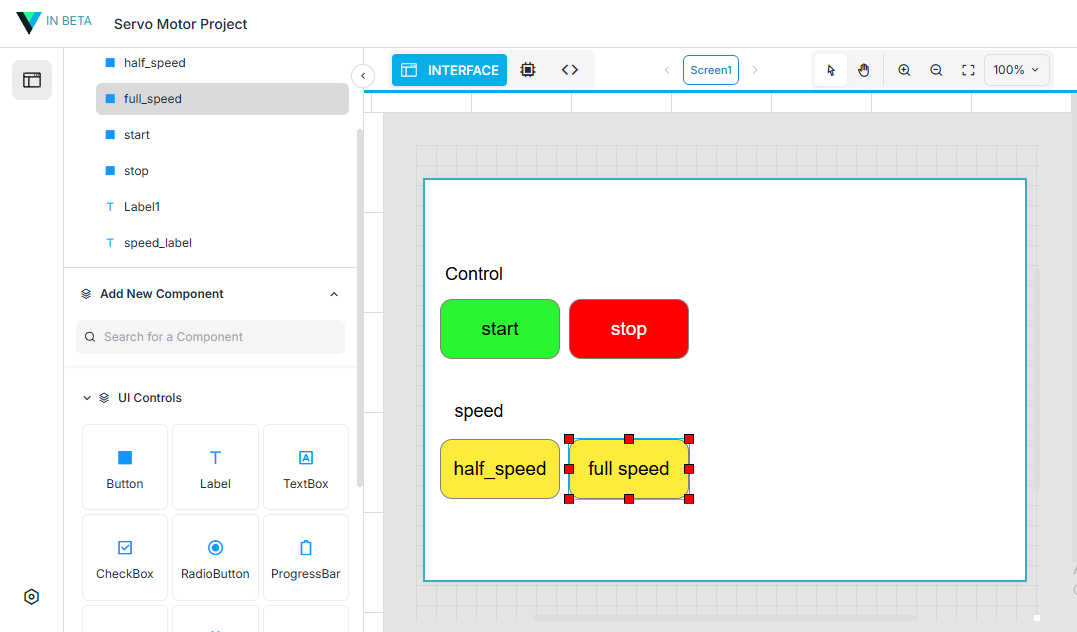Switch to the INTERFACE tab
1077x632 pixels.
(x=449, y=70)
